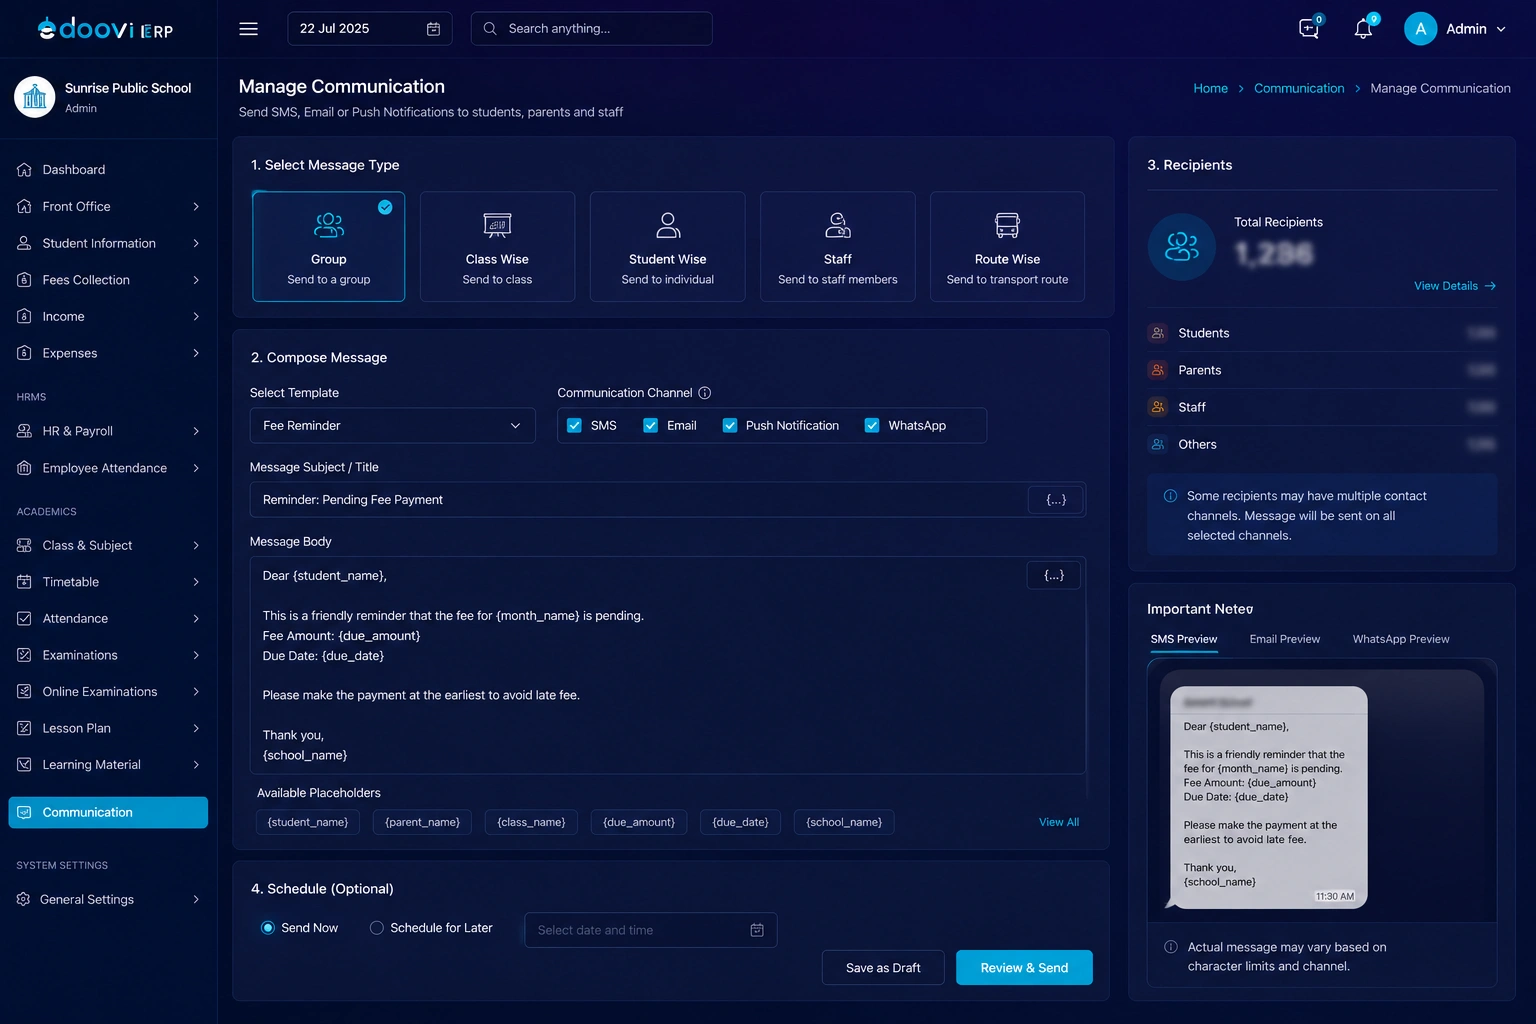
Task: Toggle the hamburger sidebar menu icon
Action: [248, 29]
